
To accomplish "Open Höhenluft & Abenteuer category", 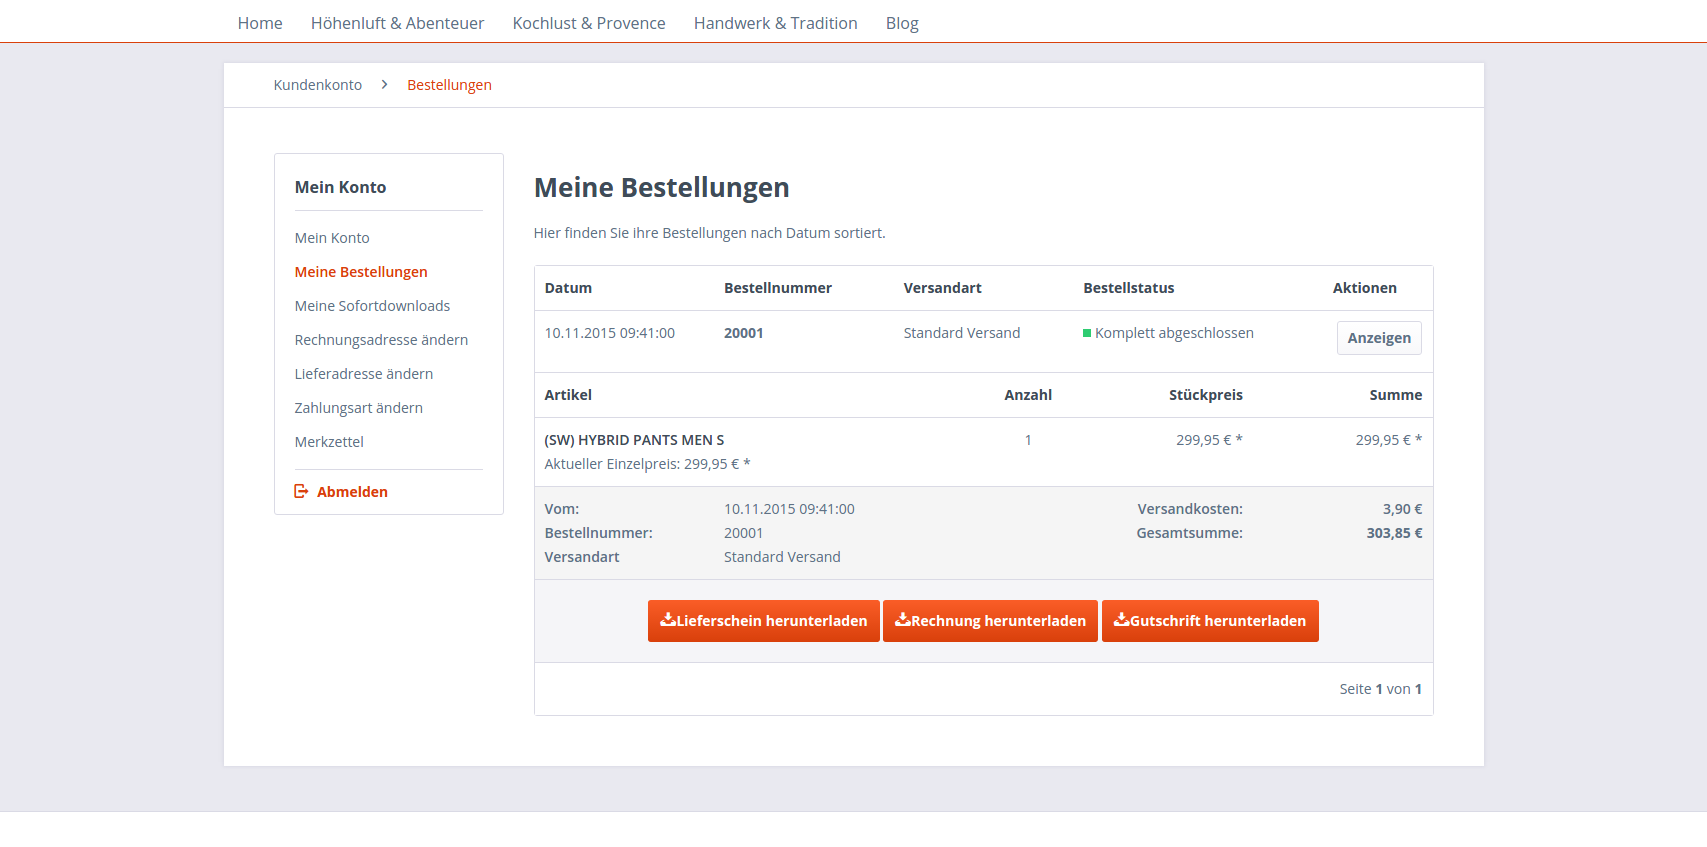I will pyautogui.click(x=397, y=23).
